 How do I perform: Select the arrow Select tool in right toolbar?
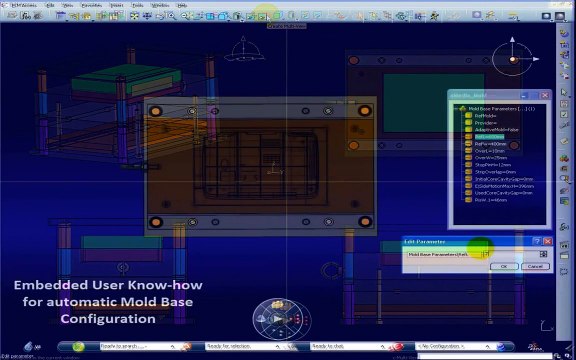[x=564, y=92]
